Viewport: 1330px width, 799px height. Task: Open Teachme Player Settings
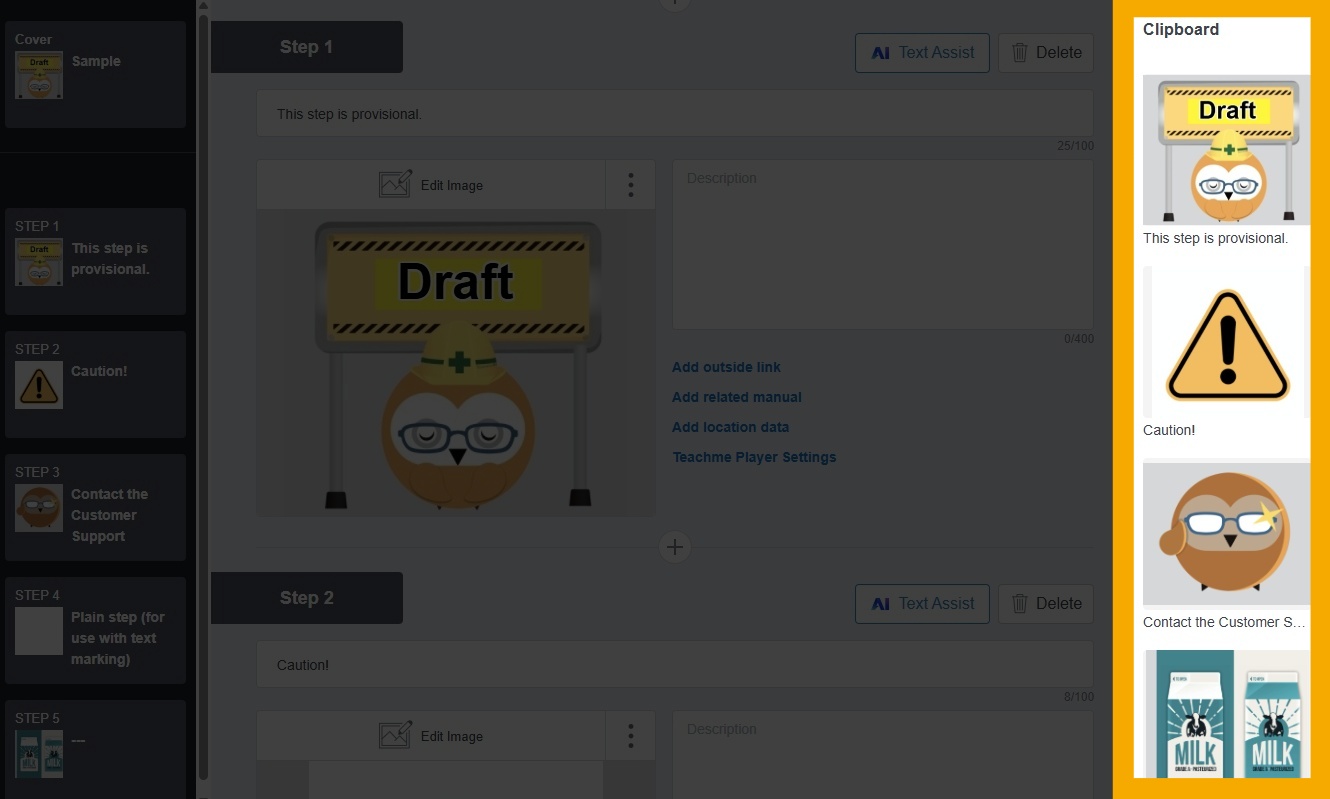click(754, 457)
